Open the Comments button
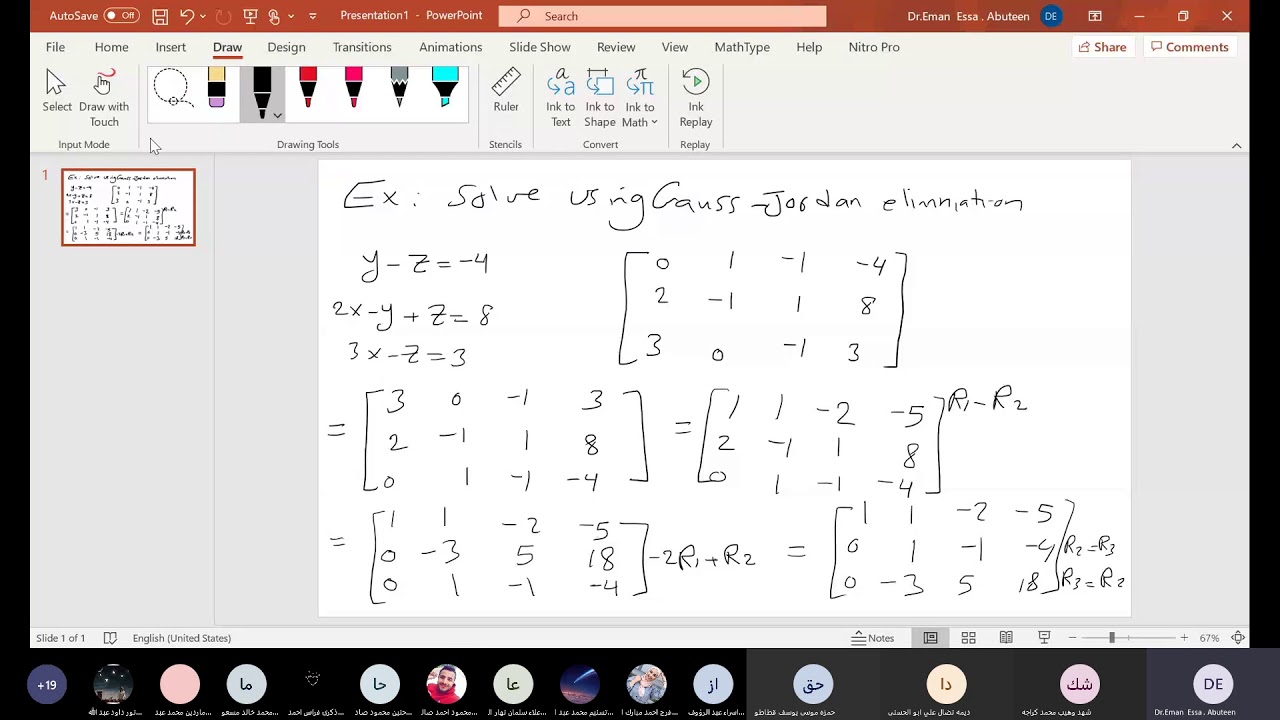This screenshot has height=720, width=1280. click(1189, 47)
